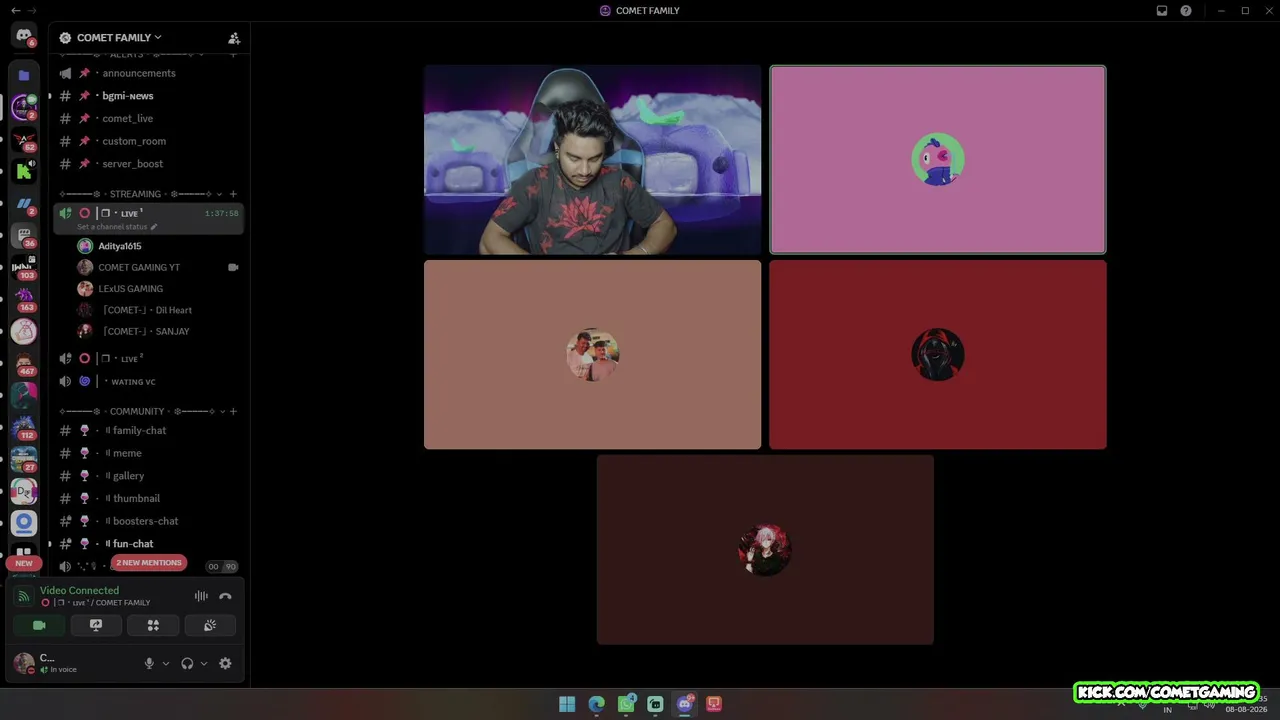This screenshot has height=720, width=1280.
Task: Mute the microphone
Action: click(149, 663)
